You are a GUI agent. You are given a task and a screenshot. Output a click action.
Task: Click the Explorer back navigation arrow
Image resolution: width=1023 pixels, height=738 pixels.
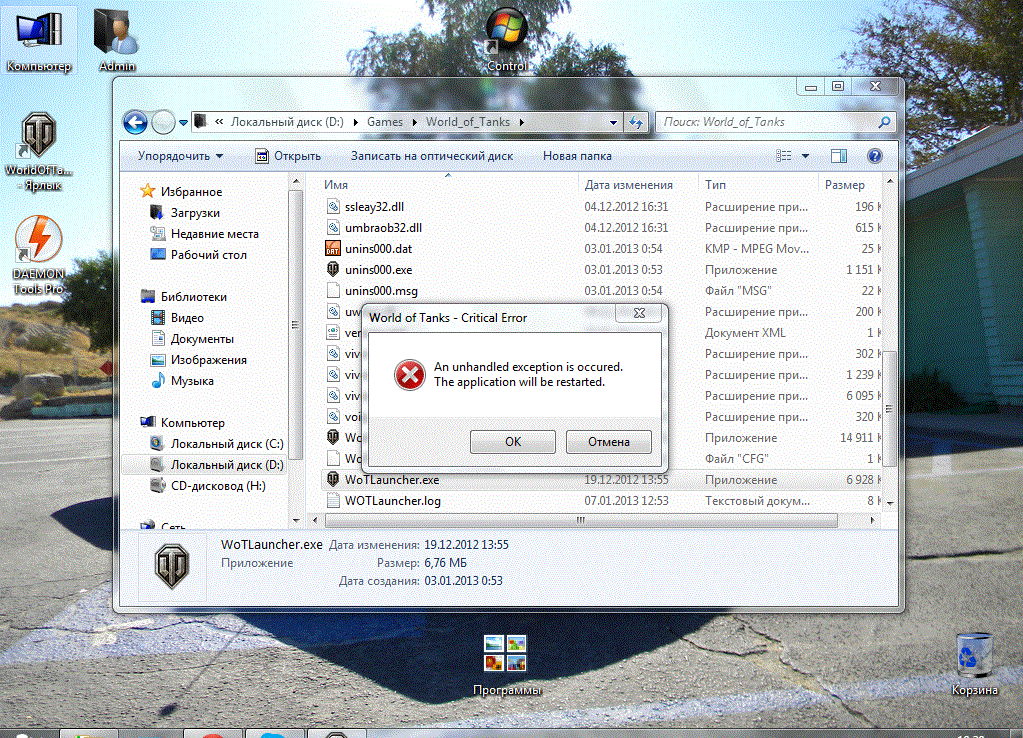136,122
